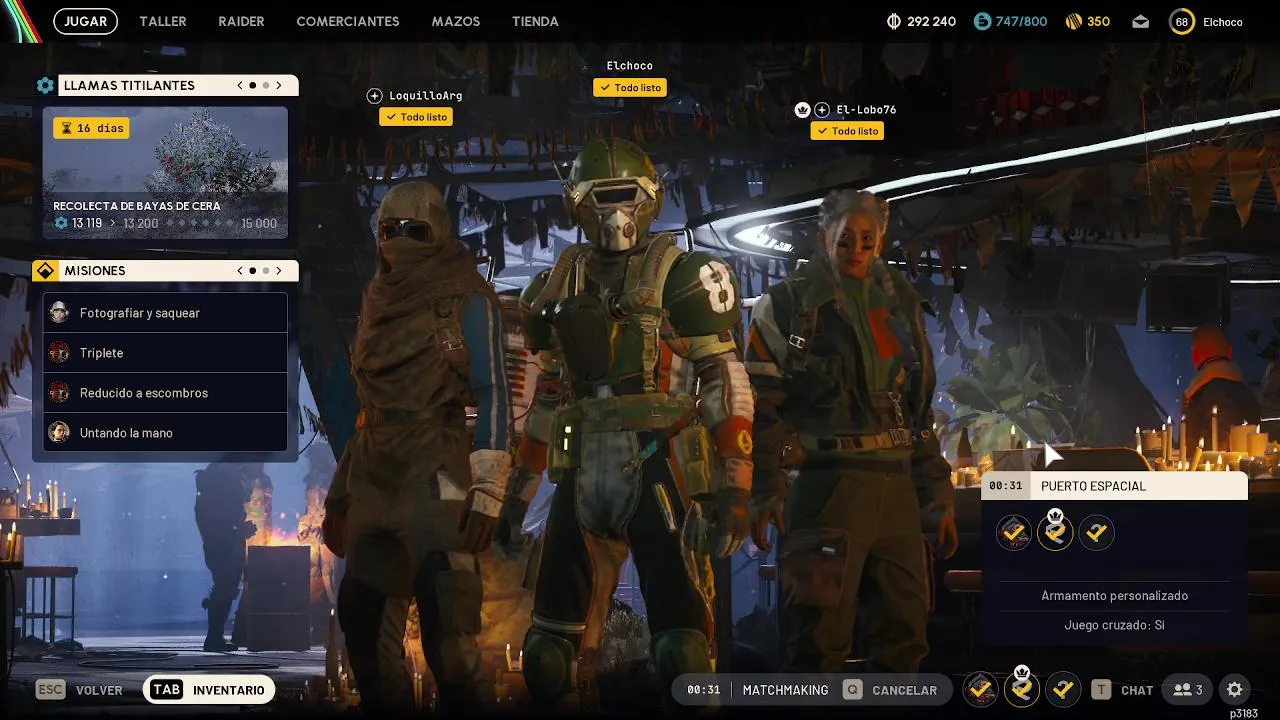Open the TIENDA tab
The width and height of the screenshot is (1280, 720).
click(535, 21)
